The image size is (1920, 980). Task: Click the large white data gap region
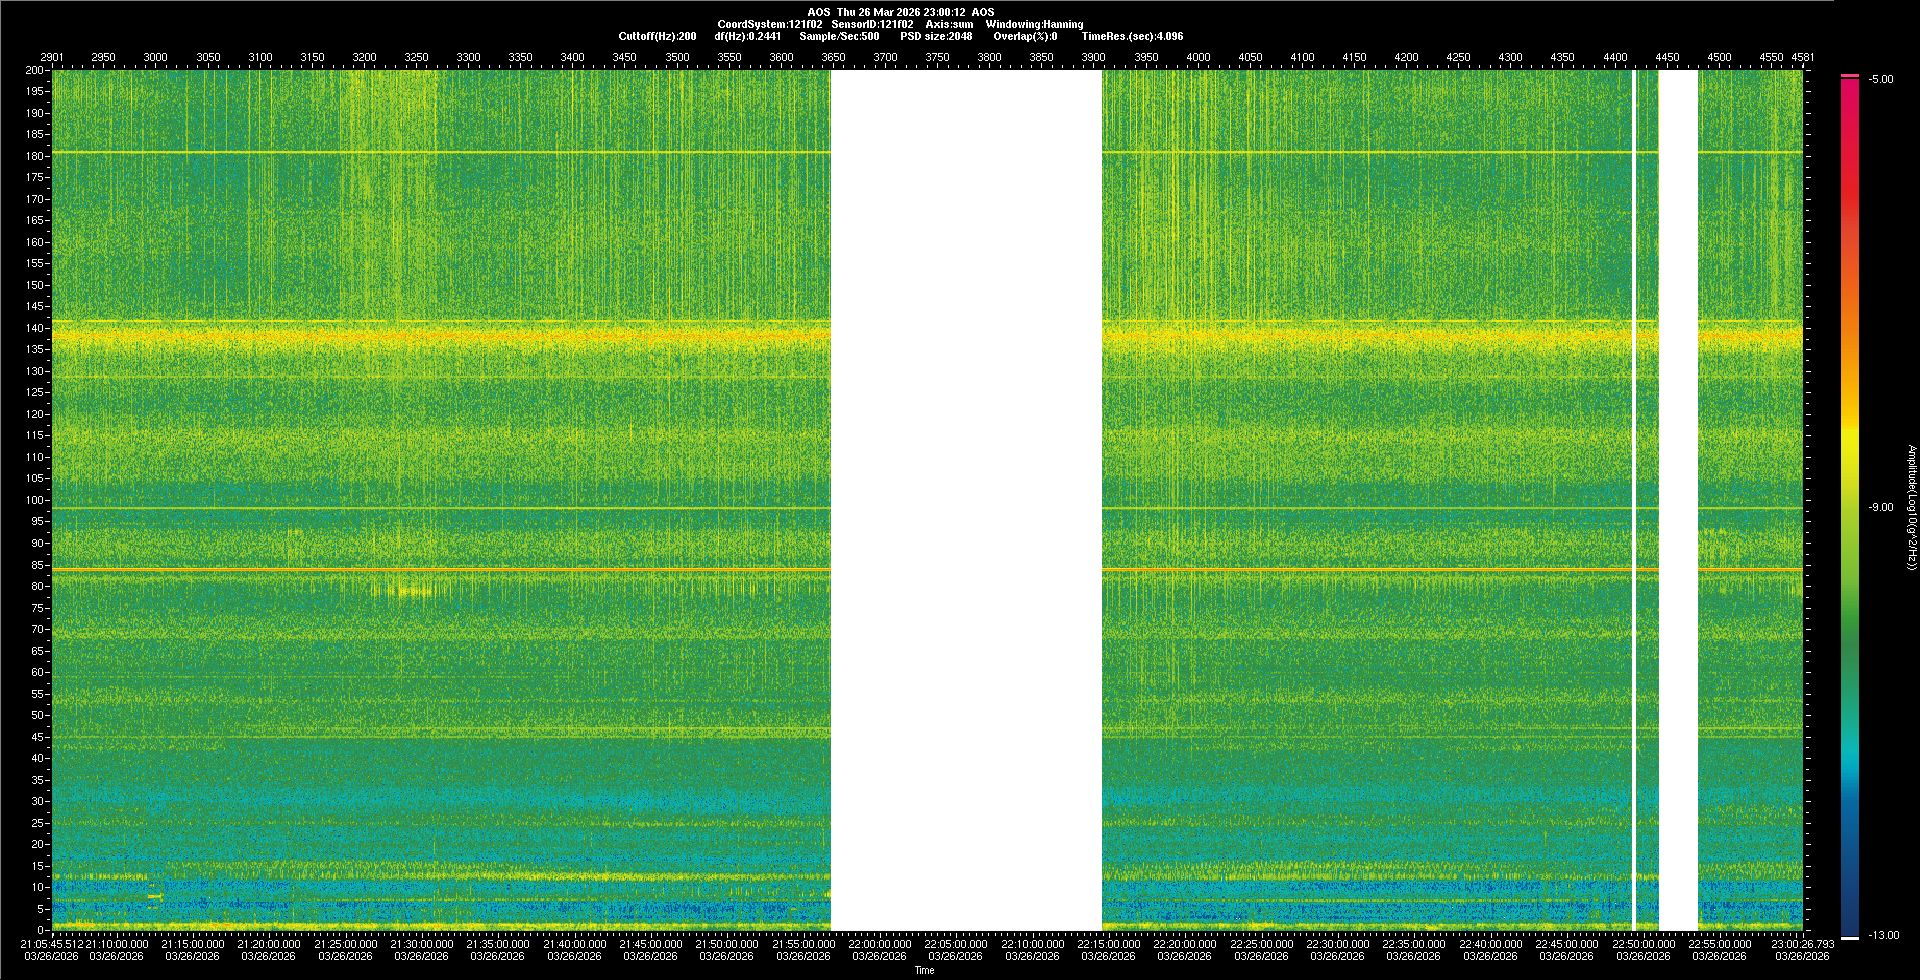966,500
